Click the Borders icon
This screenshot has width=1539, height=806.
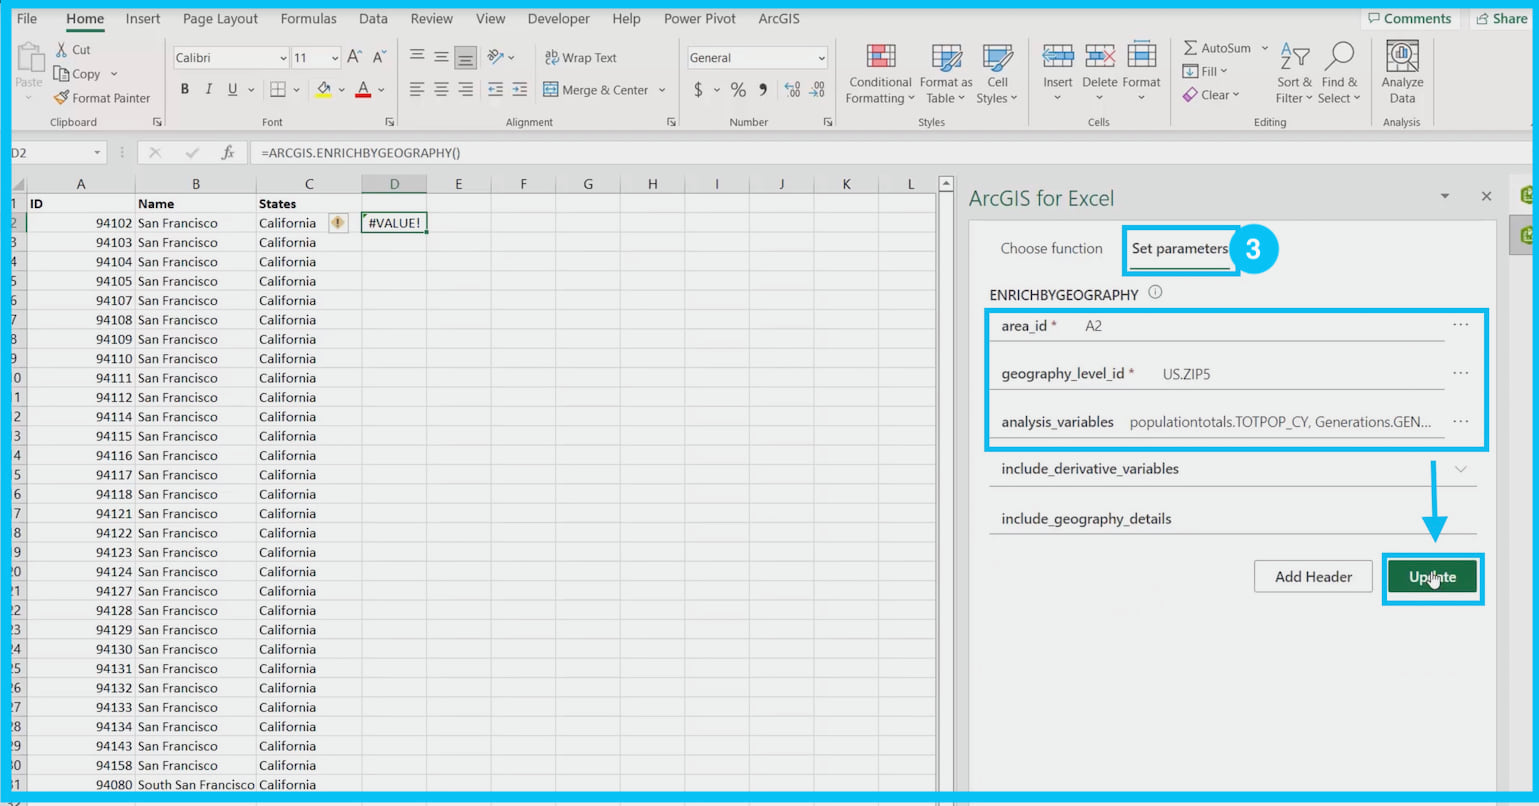click(x=278, y=90)
